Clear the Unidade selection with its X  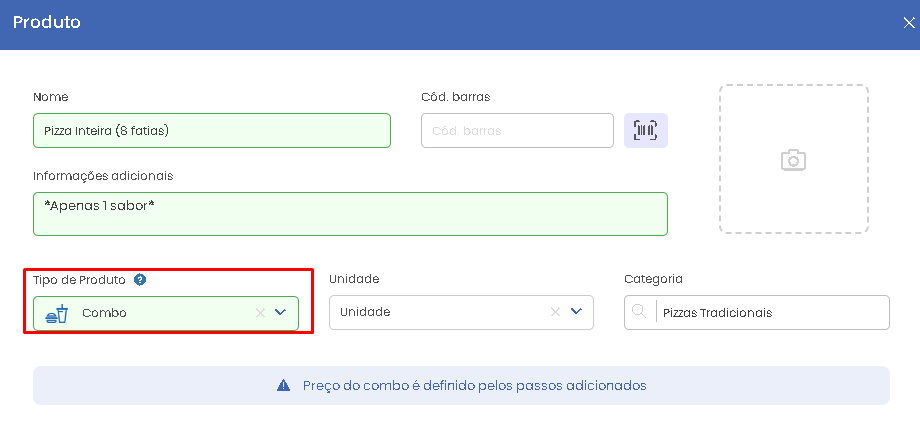coord(555,312)
